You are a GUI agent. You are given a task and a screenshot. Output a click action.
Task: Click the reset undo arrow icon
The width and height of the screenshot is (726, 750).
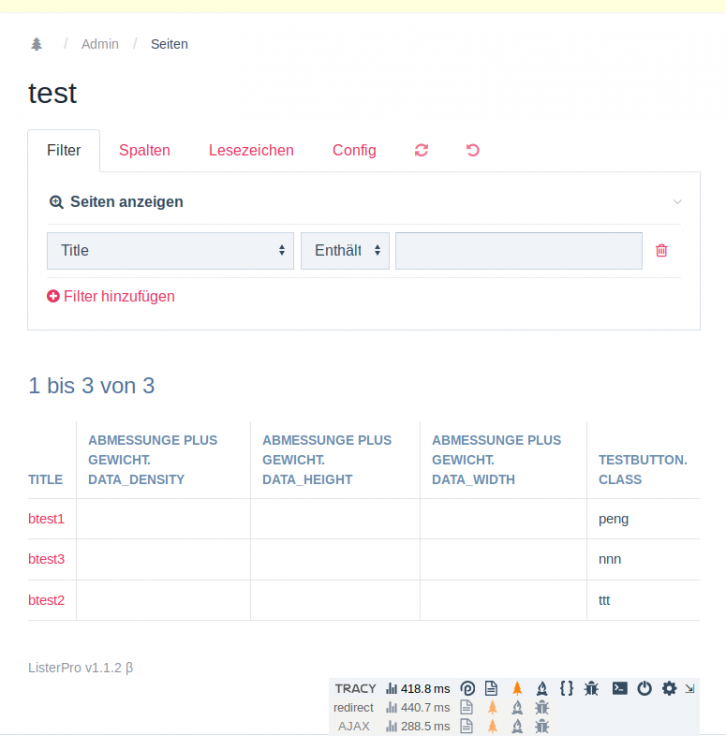(473, 150)
